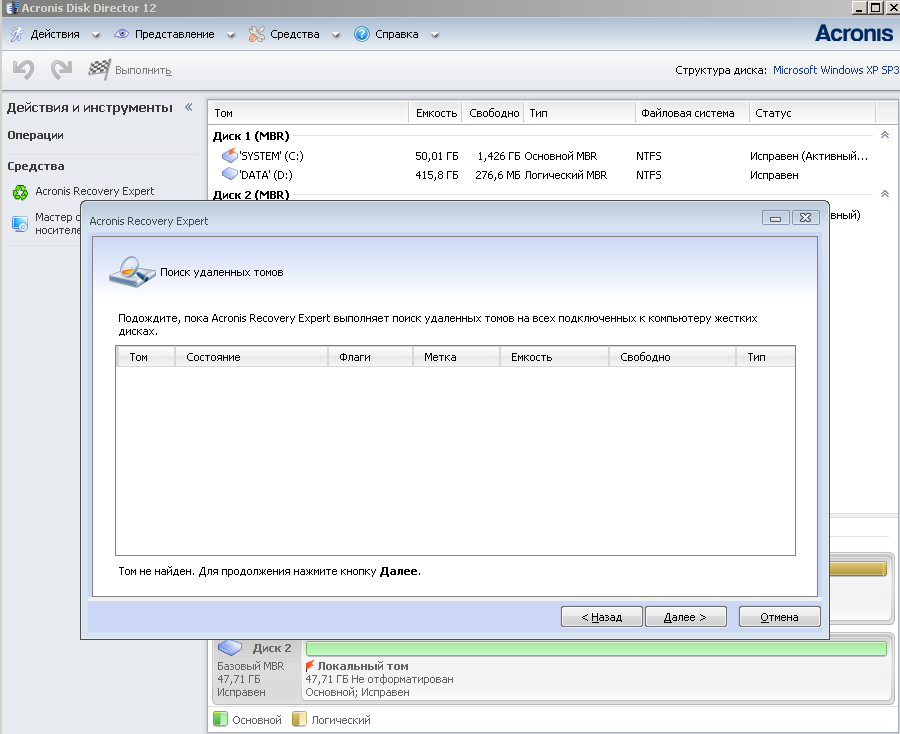
Task: Click the Действия running-man icon
Action: pyautogui.click(x=17, y=34)
